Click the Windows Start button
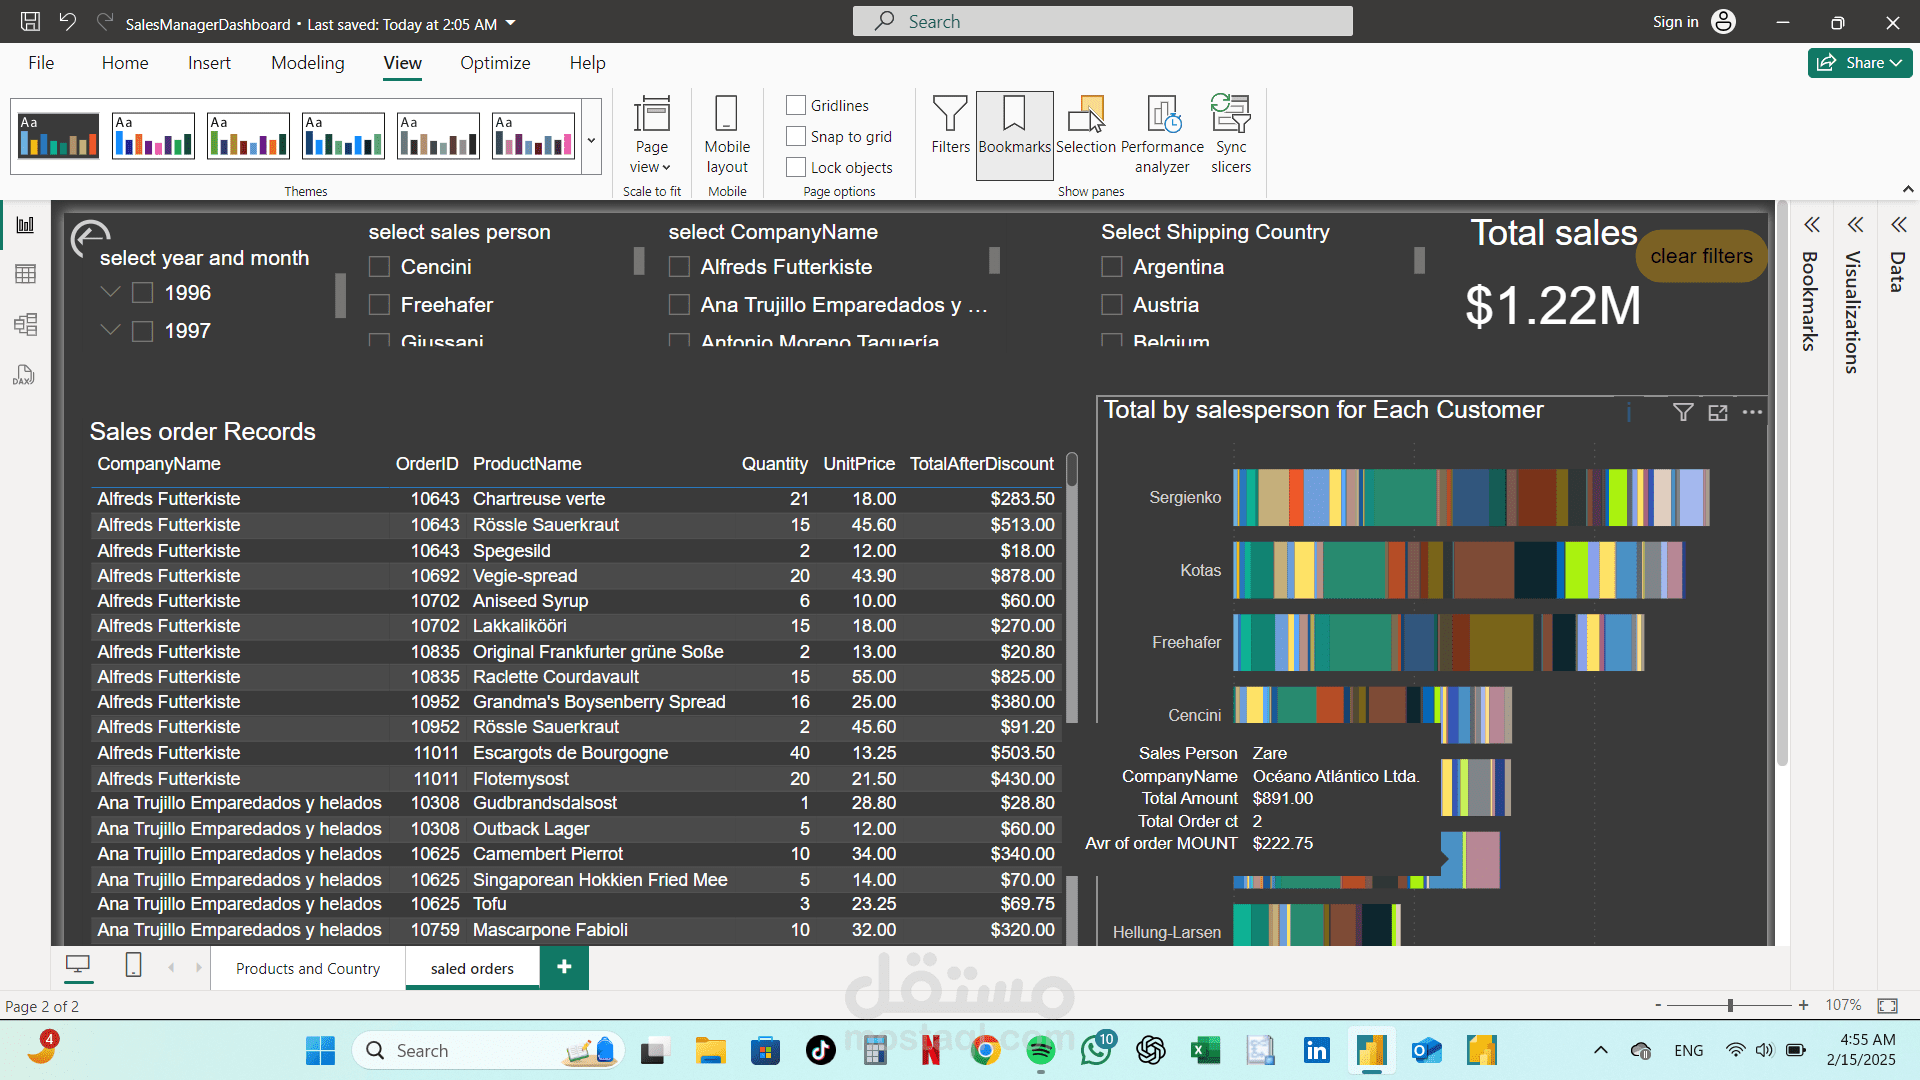 (x=320, y=1050)
